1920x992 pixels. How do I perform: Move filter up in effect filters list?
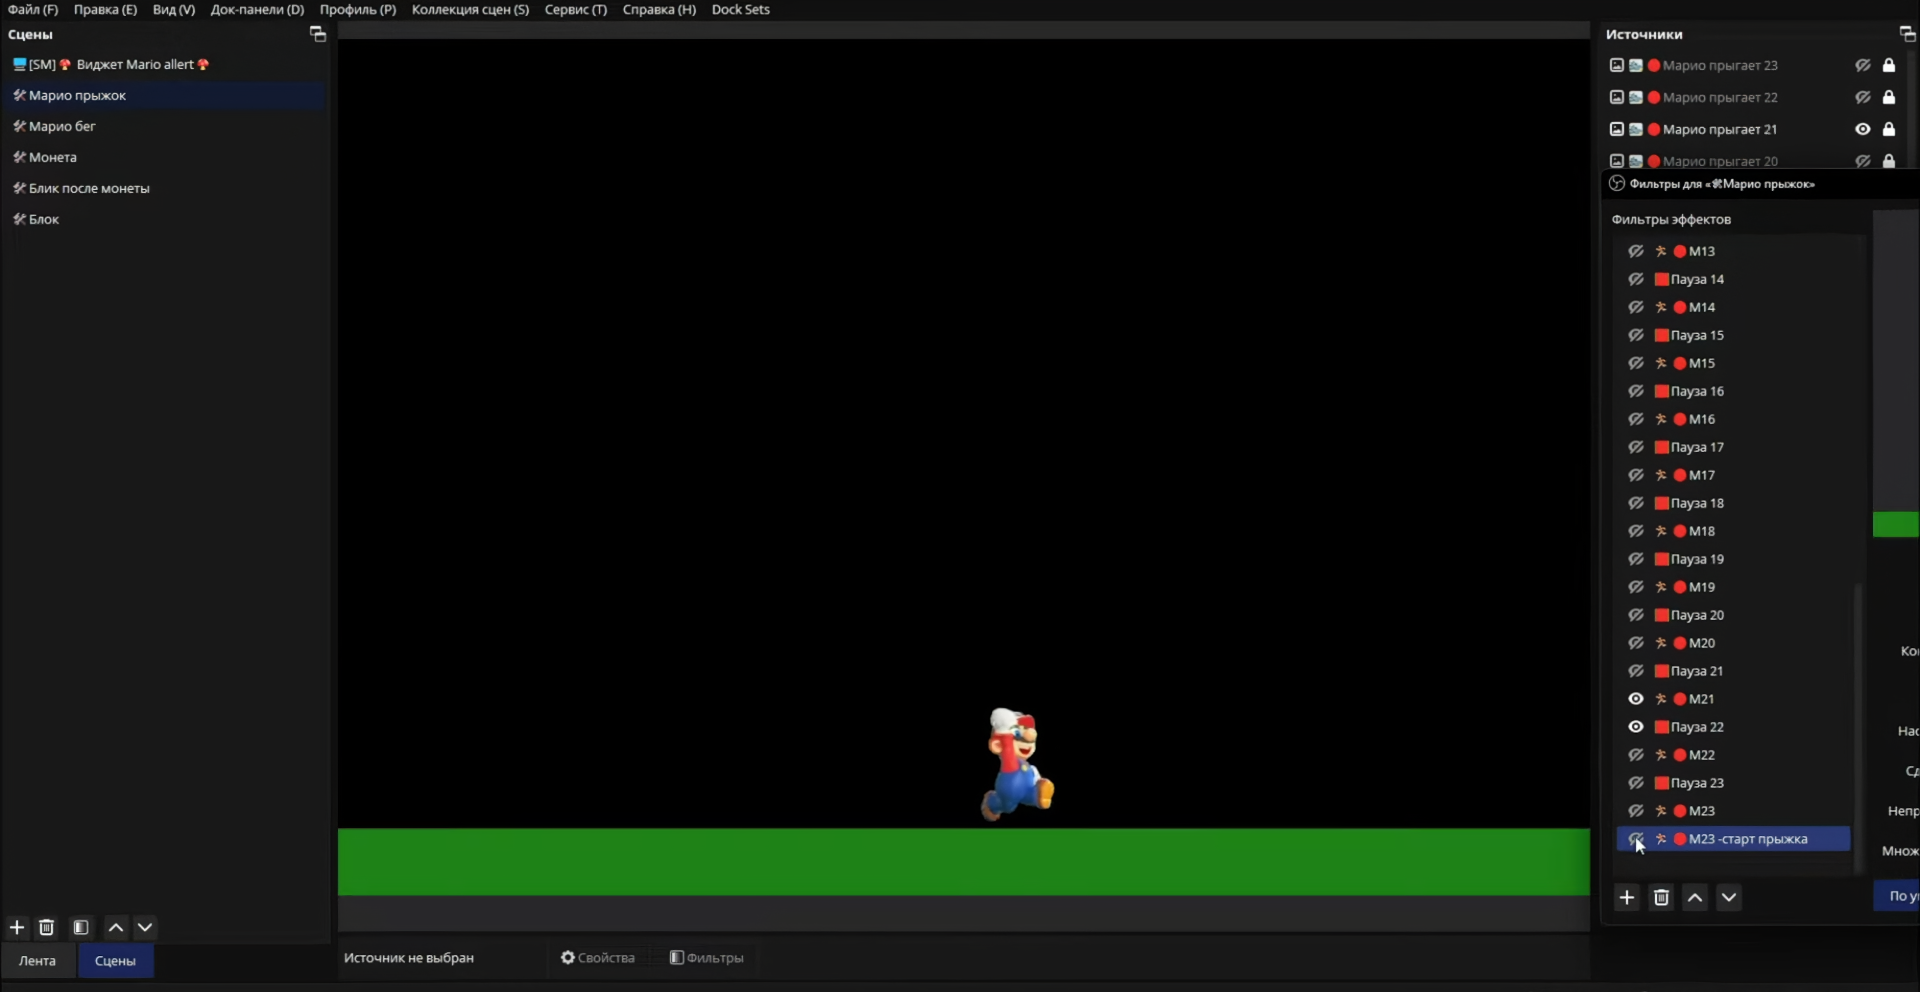(x=1695, y=897)
